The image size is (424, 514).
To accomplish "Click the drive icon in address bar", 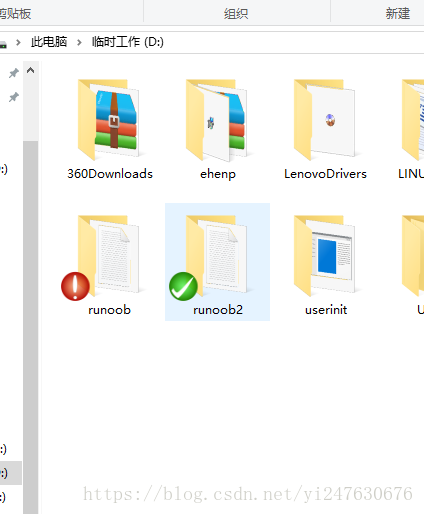I will (x=3, y=43).
